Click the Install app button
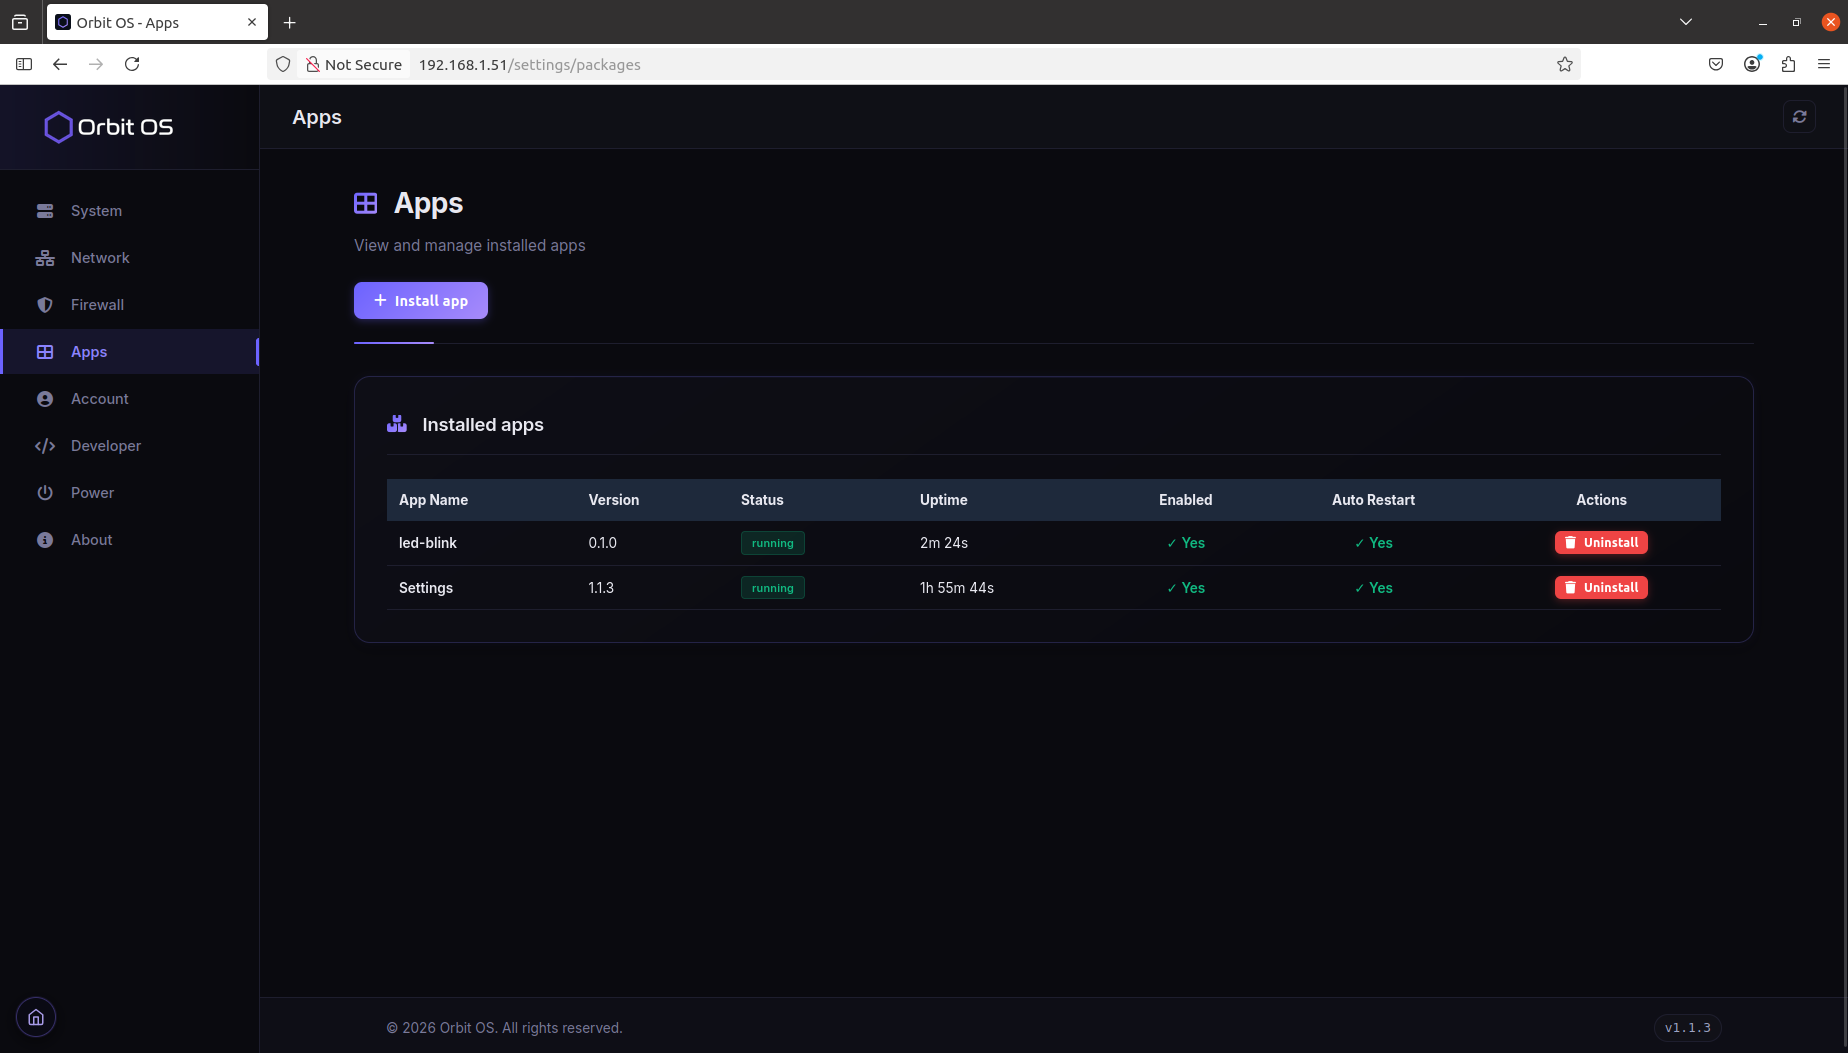 pos(421,301)
